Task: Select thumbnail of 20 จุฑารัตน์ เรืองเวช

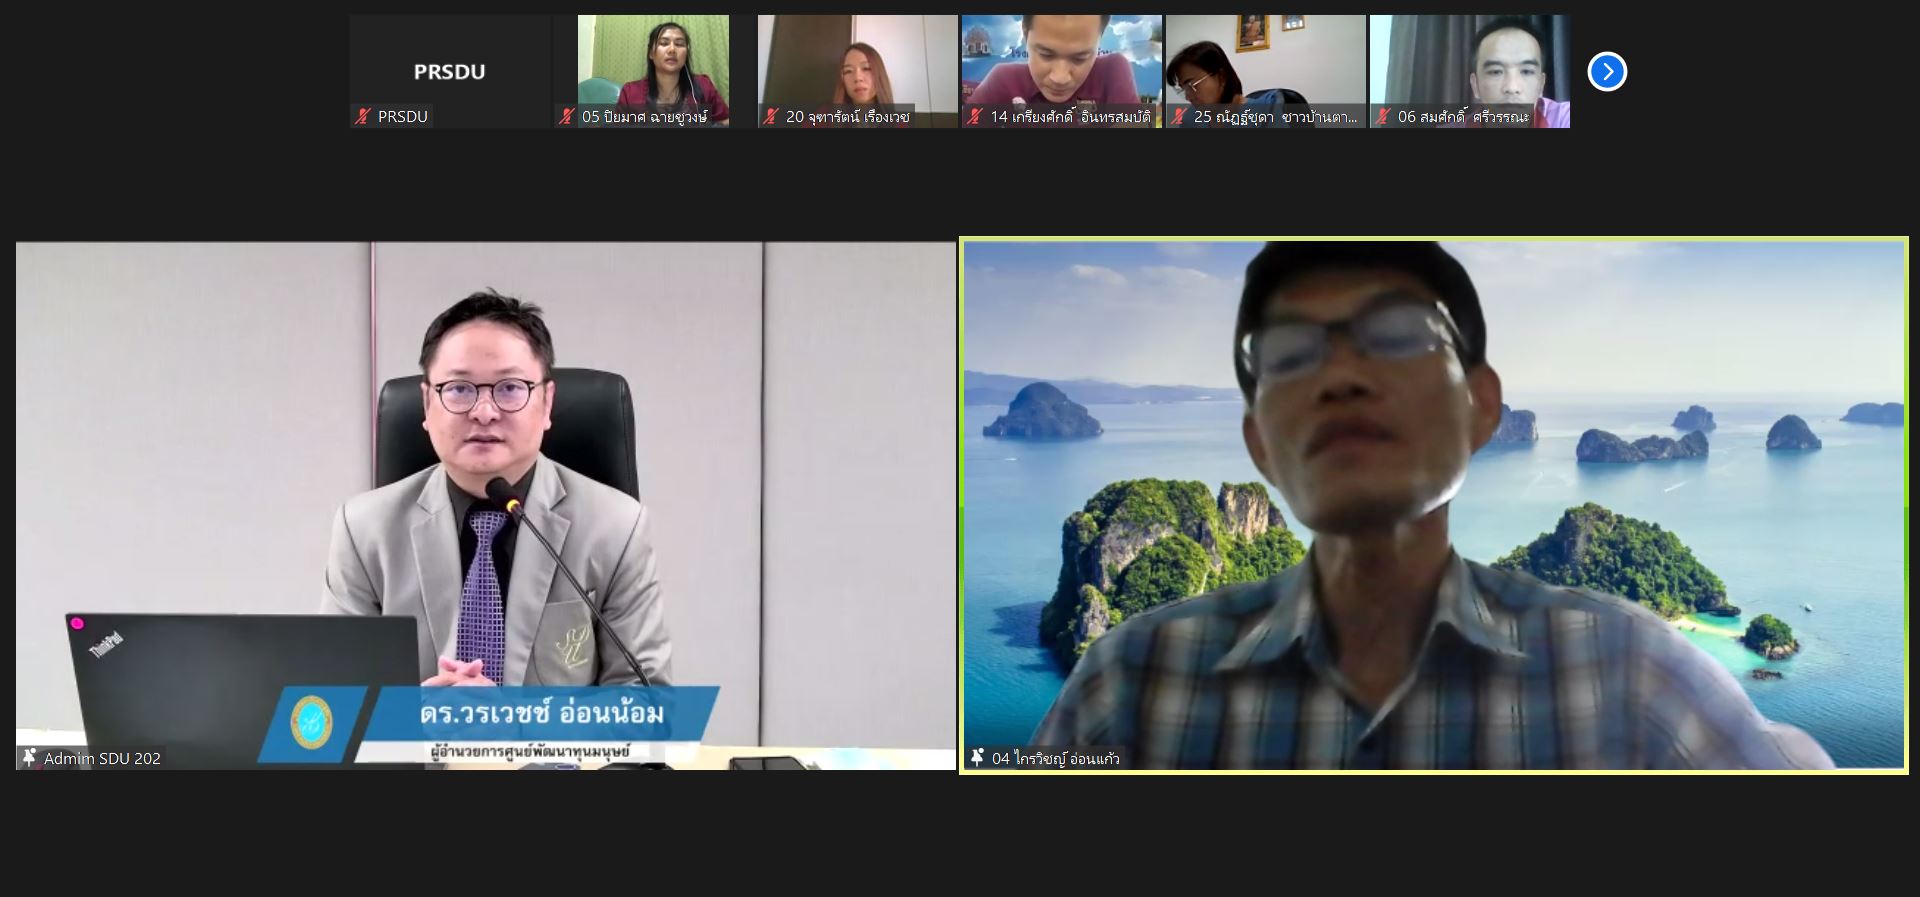Action: (x=858, y=71)
